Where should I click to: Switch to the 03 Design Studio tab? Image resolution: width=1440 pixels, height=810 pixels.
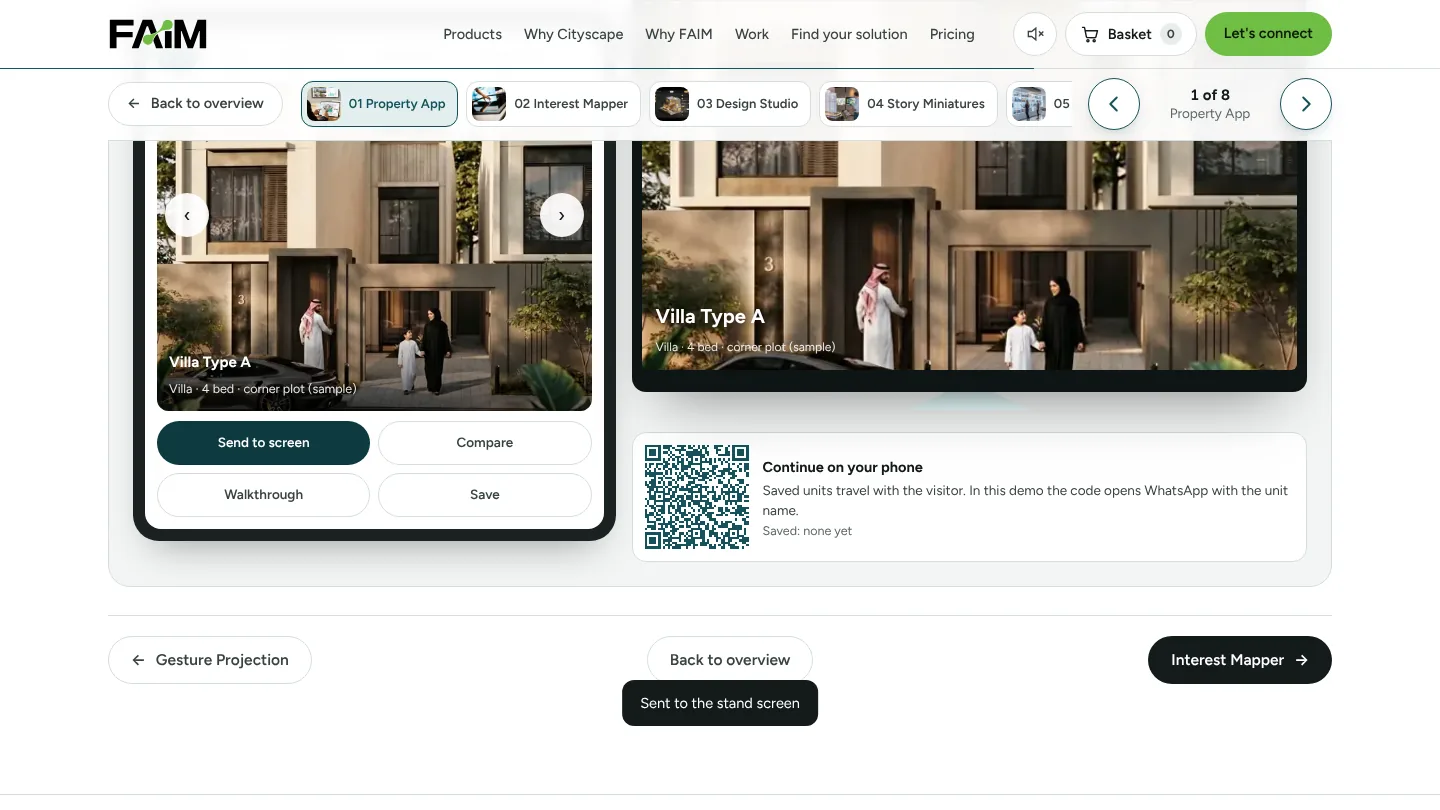(731, 104)
